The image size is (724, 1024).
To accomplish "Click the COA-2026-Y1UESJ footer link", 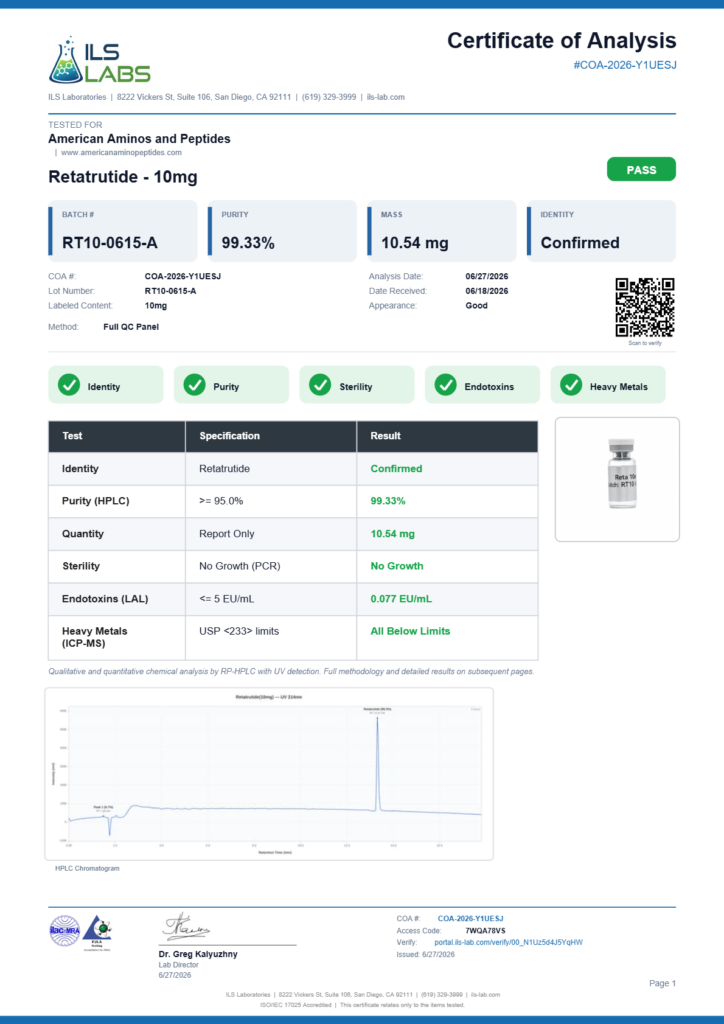I will (470, 919).
